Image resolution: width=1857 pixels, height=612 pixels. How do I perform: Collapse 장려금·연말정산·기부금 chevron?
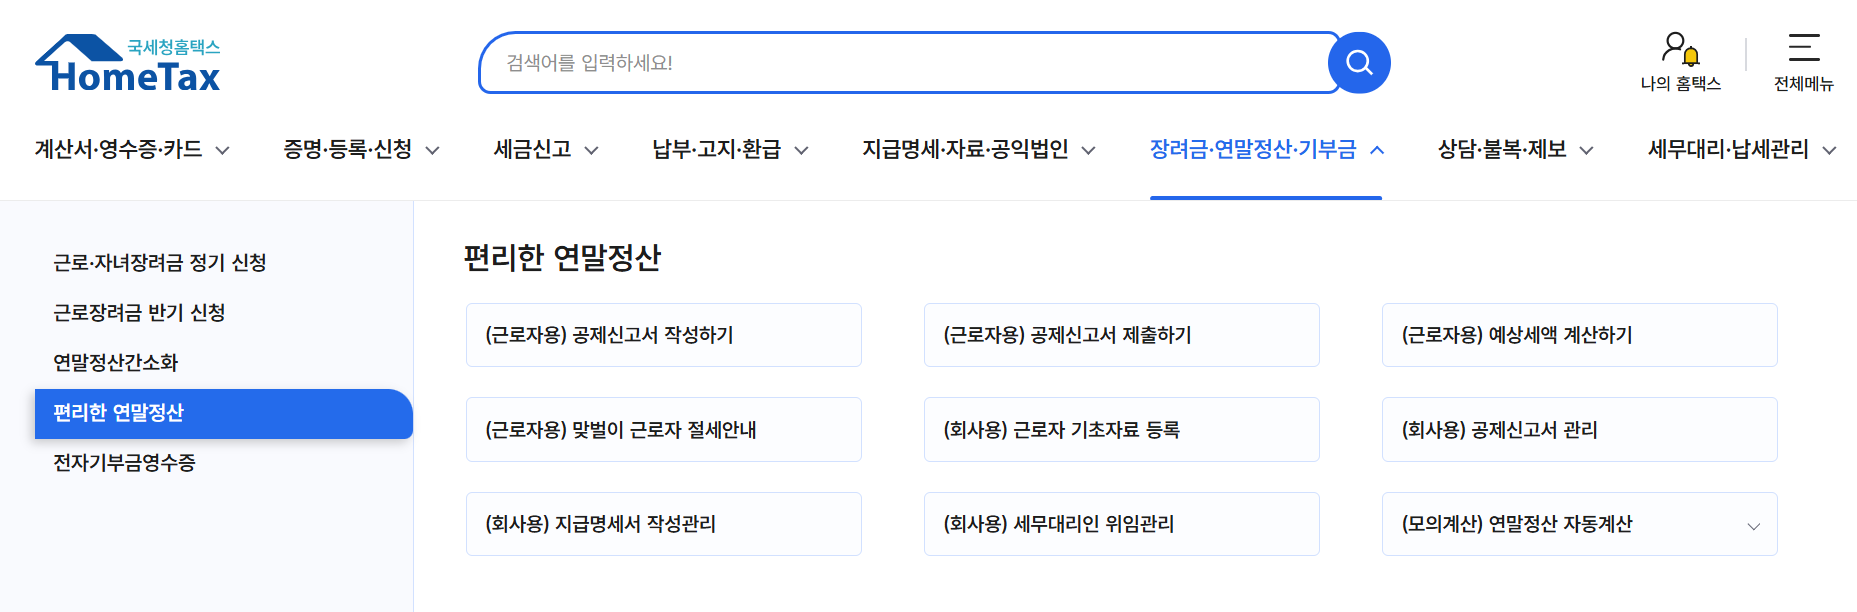pyautogui.click(x=1377, y=150)
